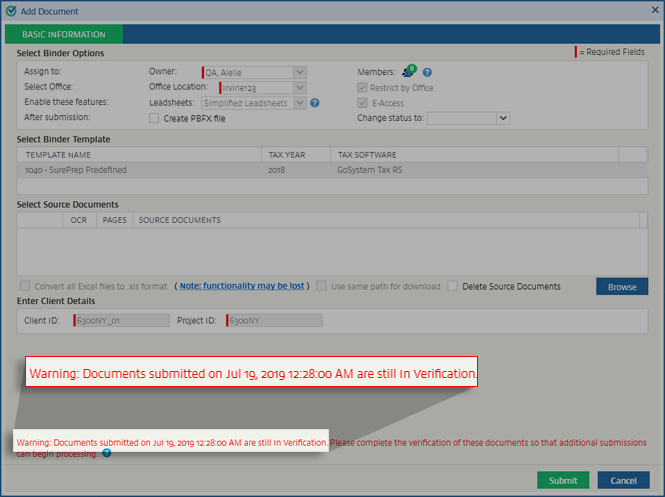This screenshot has width=665, height=497.
Task: Click the Members group icon
Action: 408,72
